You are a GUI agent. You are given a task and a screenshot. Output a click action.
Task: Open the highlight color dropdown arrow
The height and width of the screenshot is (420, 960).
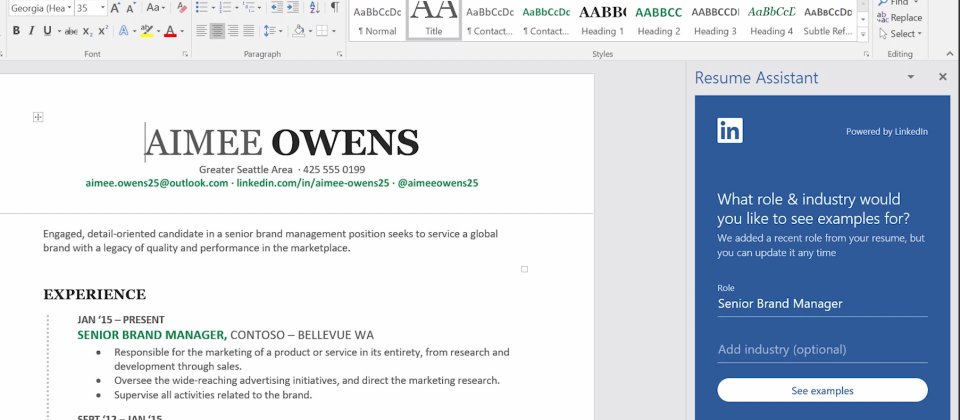pos(159,31)
